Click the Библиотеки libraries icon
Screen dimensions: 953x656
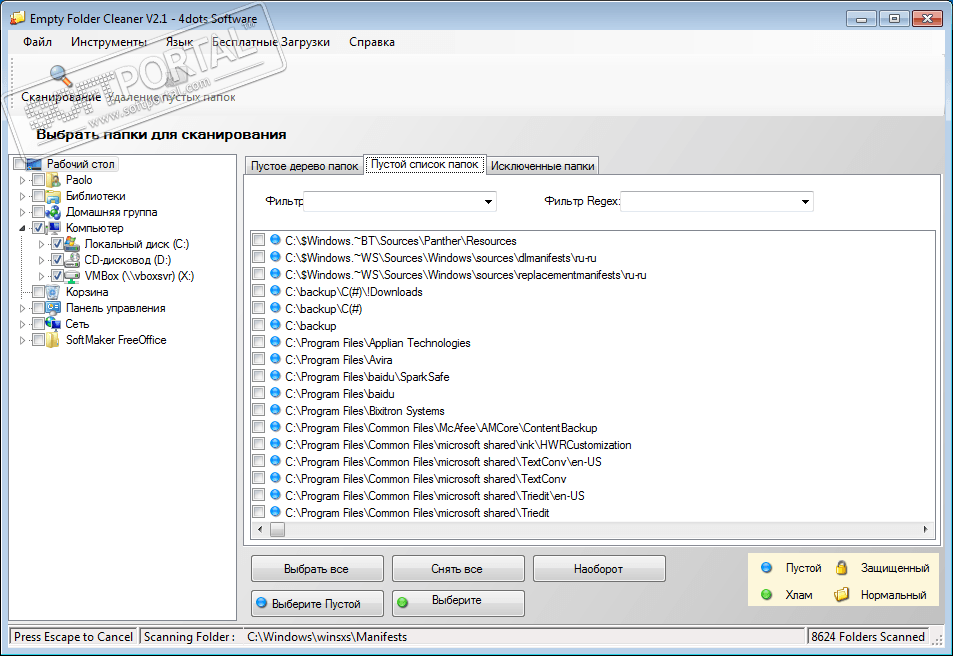point(54,196)
